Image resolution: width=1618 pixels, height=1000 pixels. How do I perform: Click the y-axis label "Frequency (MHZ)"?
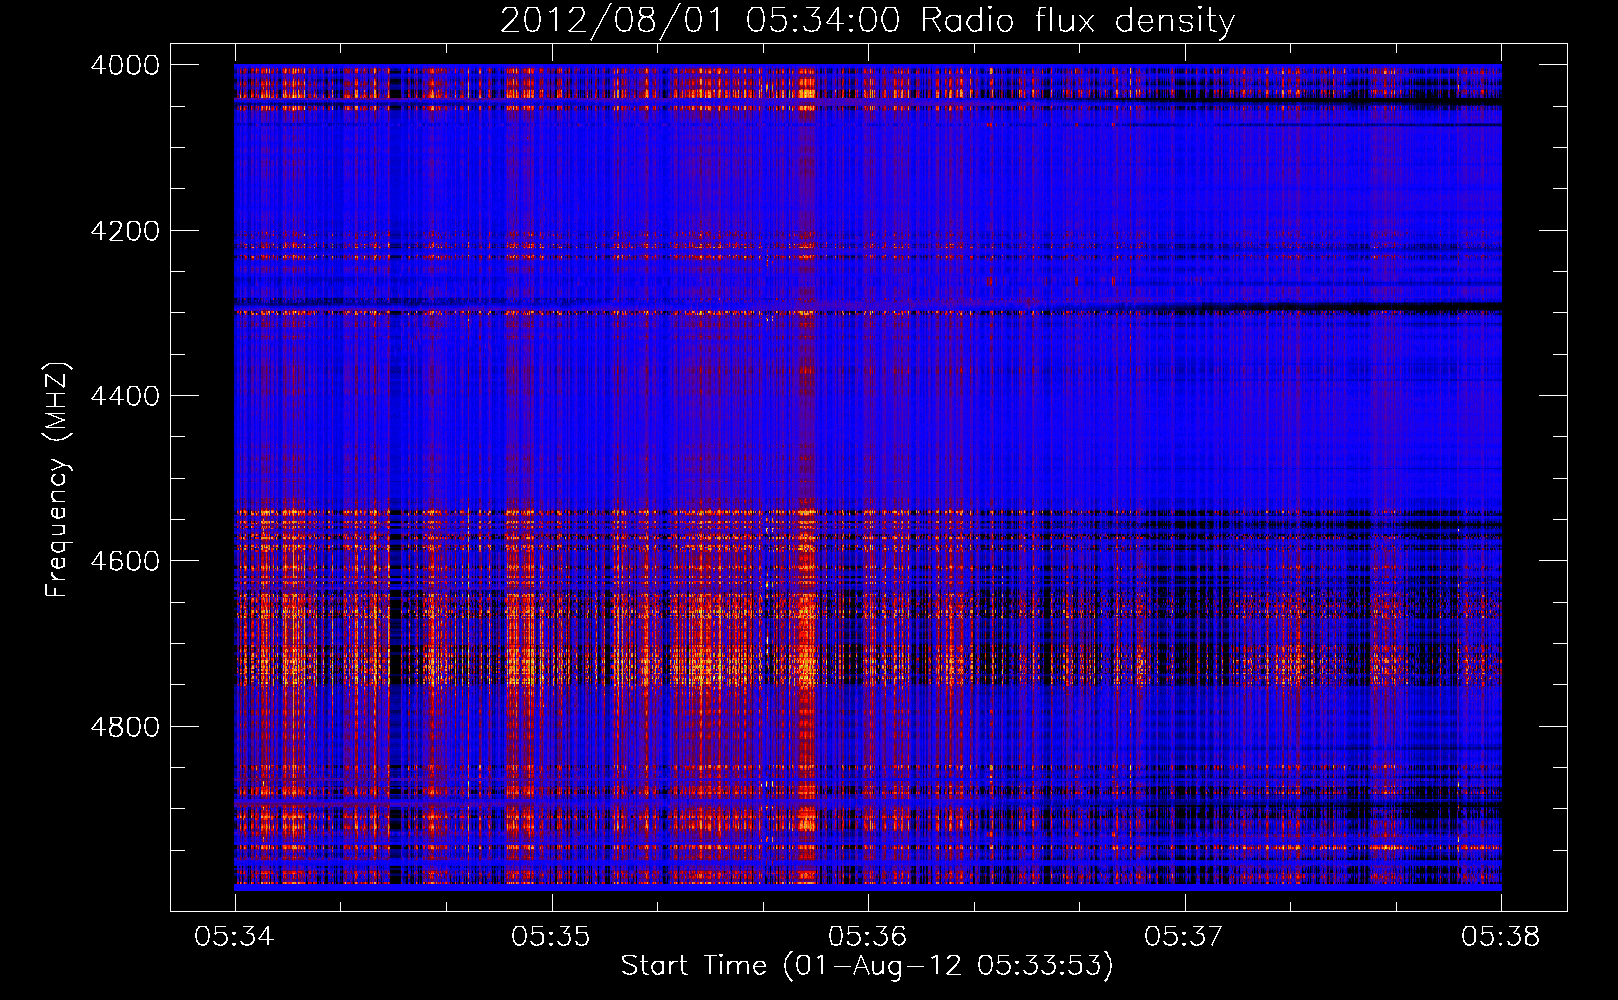pyautogui.click(x=58, y=480)
